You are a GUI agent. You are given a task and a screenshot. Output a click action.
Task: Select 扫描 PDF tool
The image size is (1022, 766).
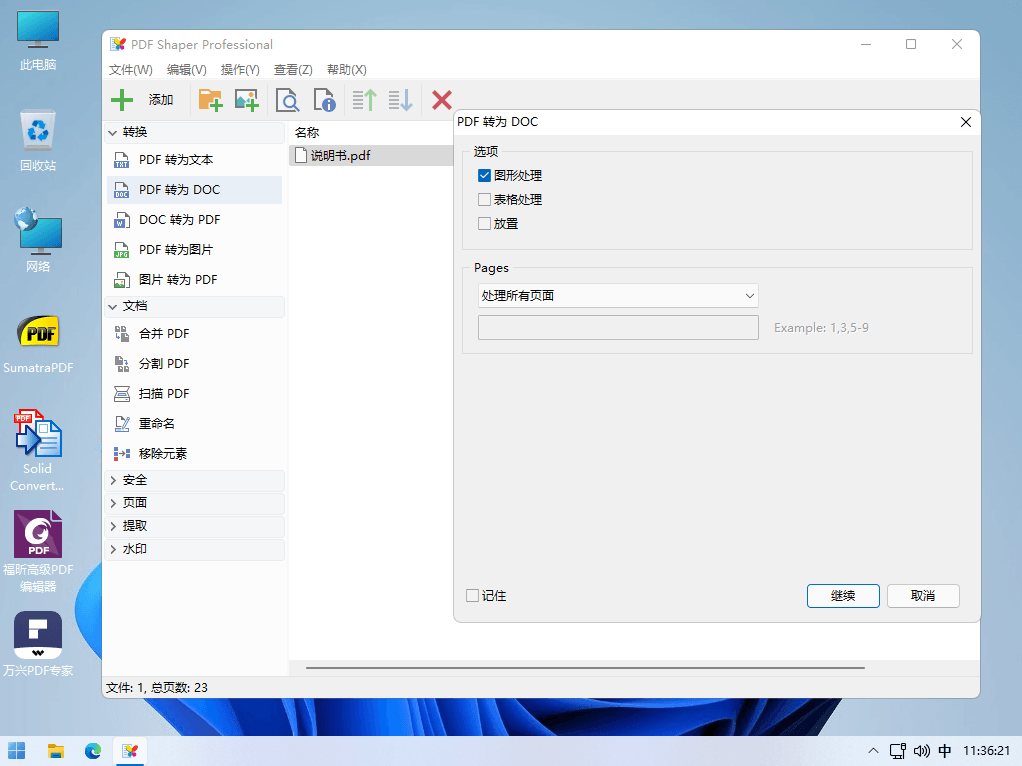tap(194, 394)
